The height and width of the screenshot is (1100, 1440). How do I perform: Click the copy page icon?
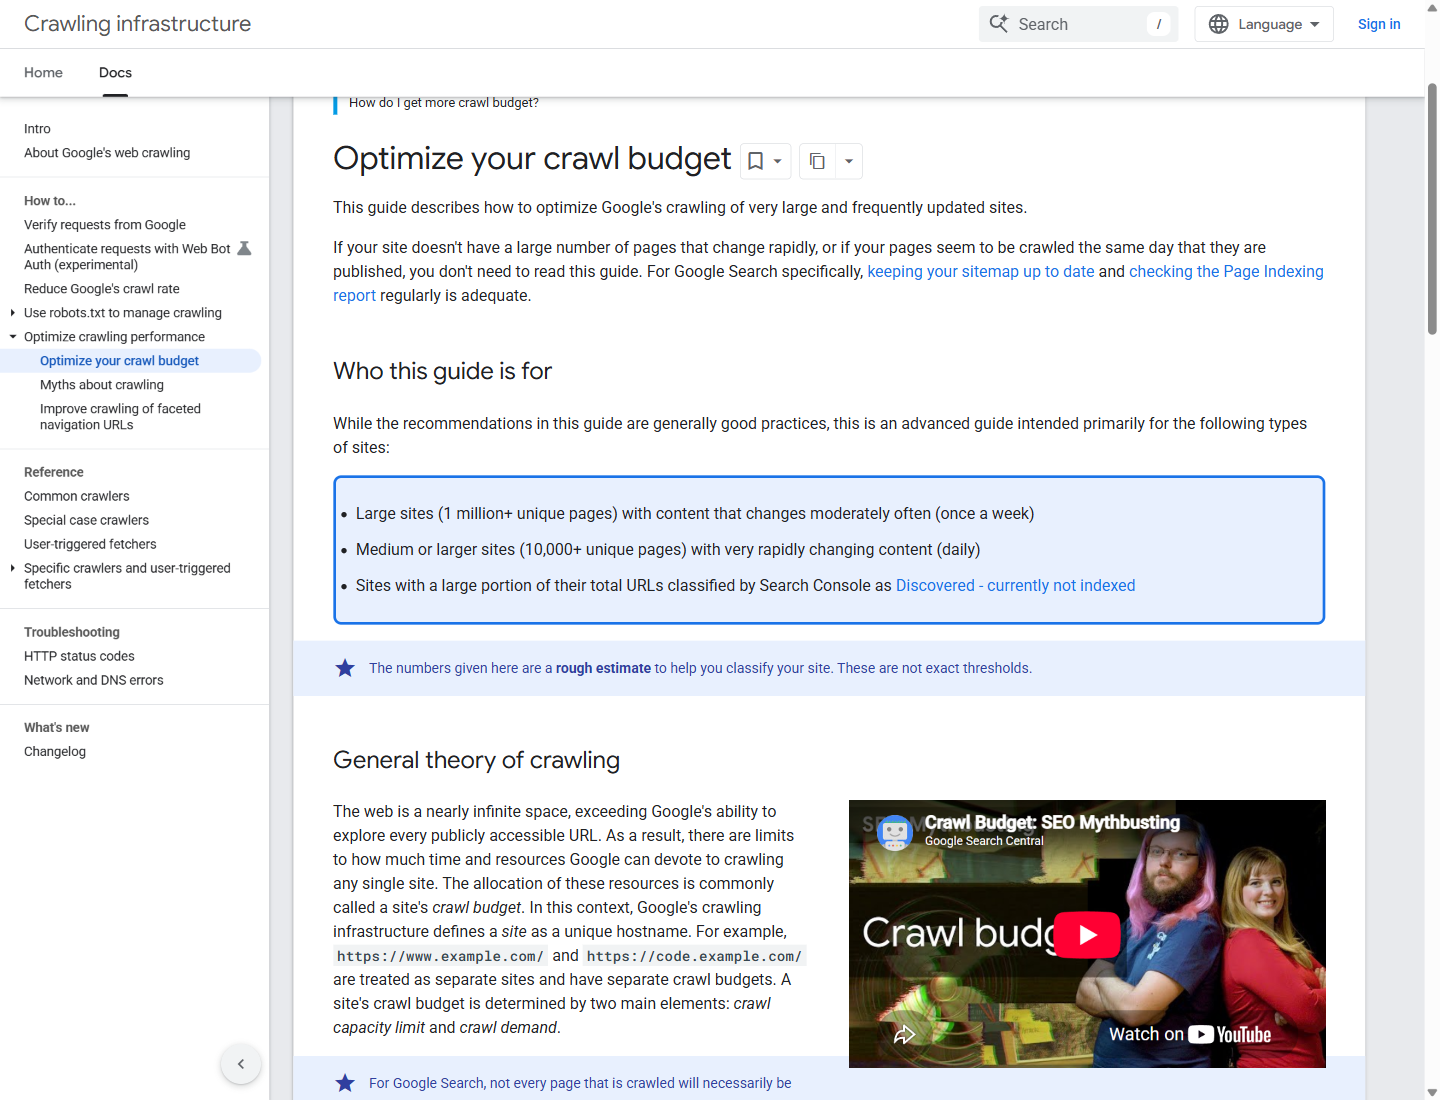click(x=817, y=161)
